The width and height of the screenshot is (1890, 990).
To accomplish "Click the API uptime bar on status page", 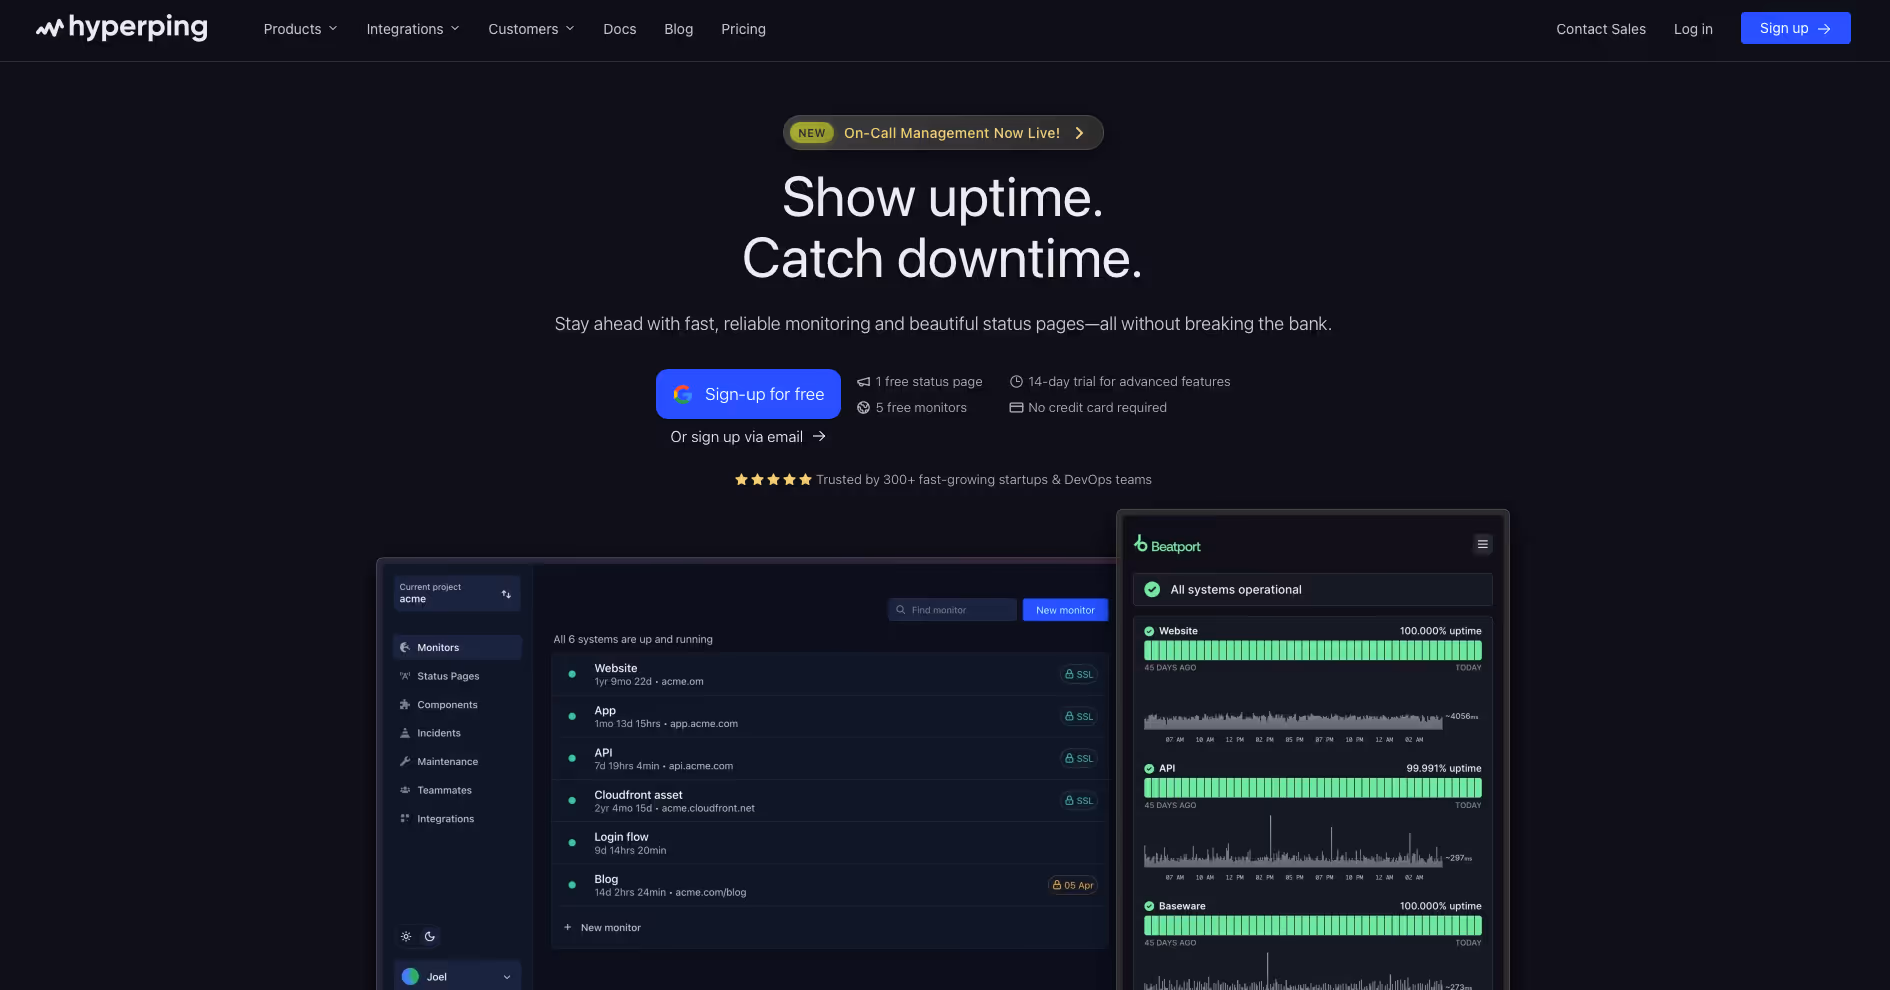I will point(1313,788).
